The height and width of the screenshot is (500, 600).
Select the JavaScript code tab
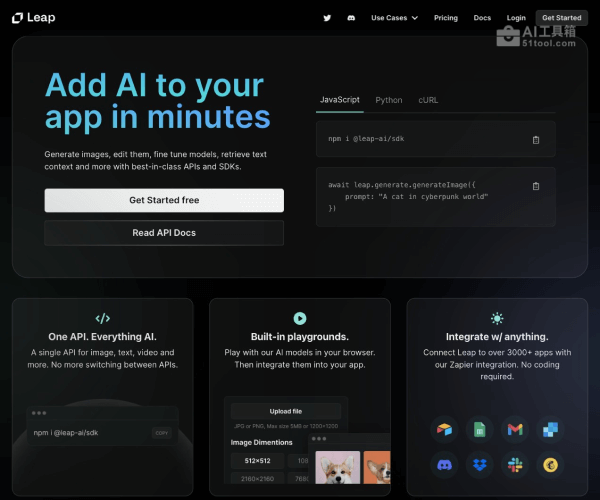pyautogui.click(x=339, y=100)
